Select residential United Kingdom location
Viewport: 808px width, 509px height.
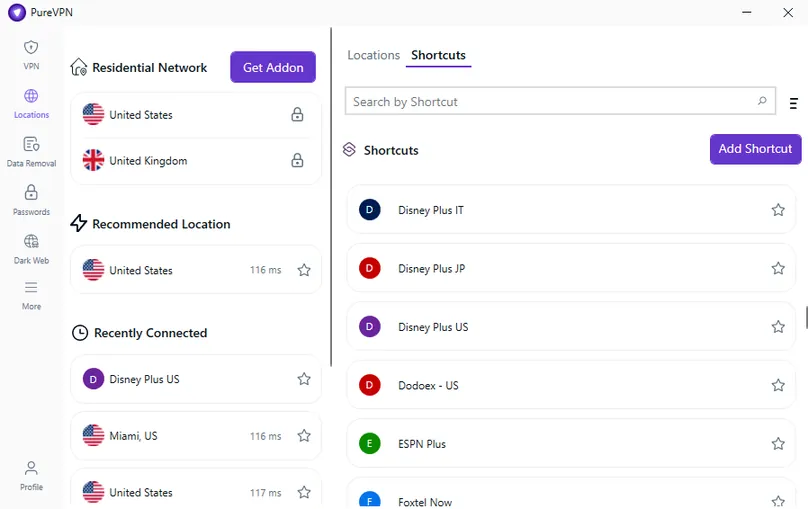click(x=196, y=160)
